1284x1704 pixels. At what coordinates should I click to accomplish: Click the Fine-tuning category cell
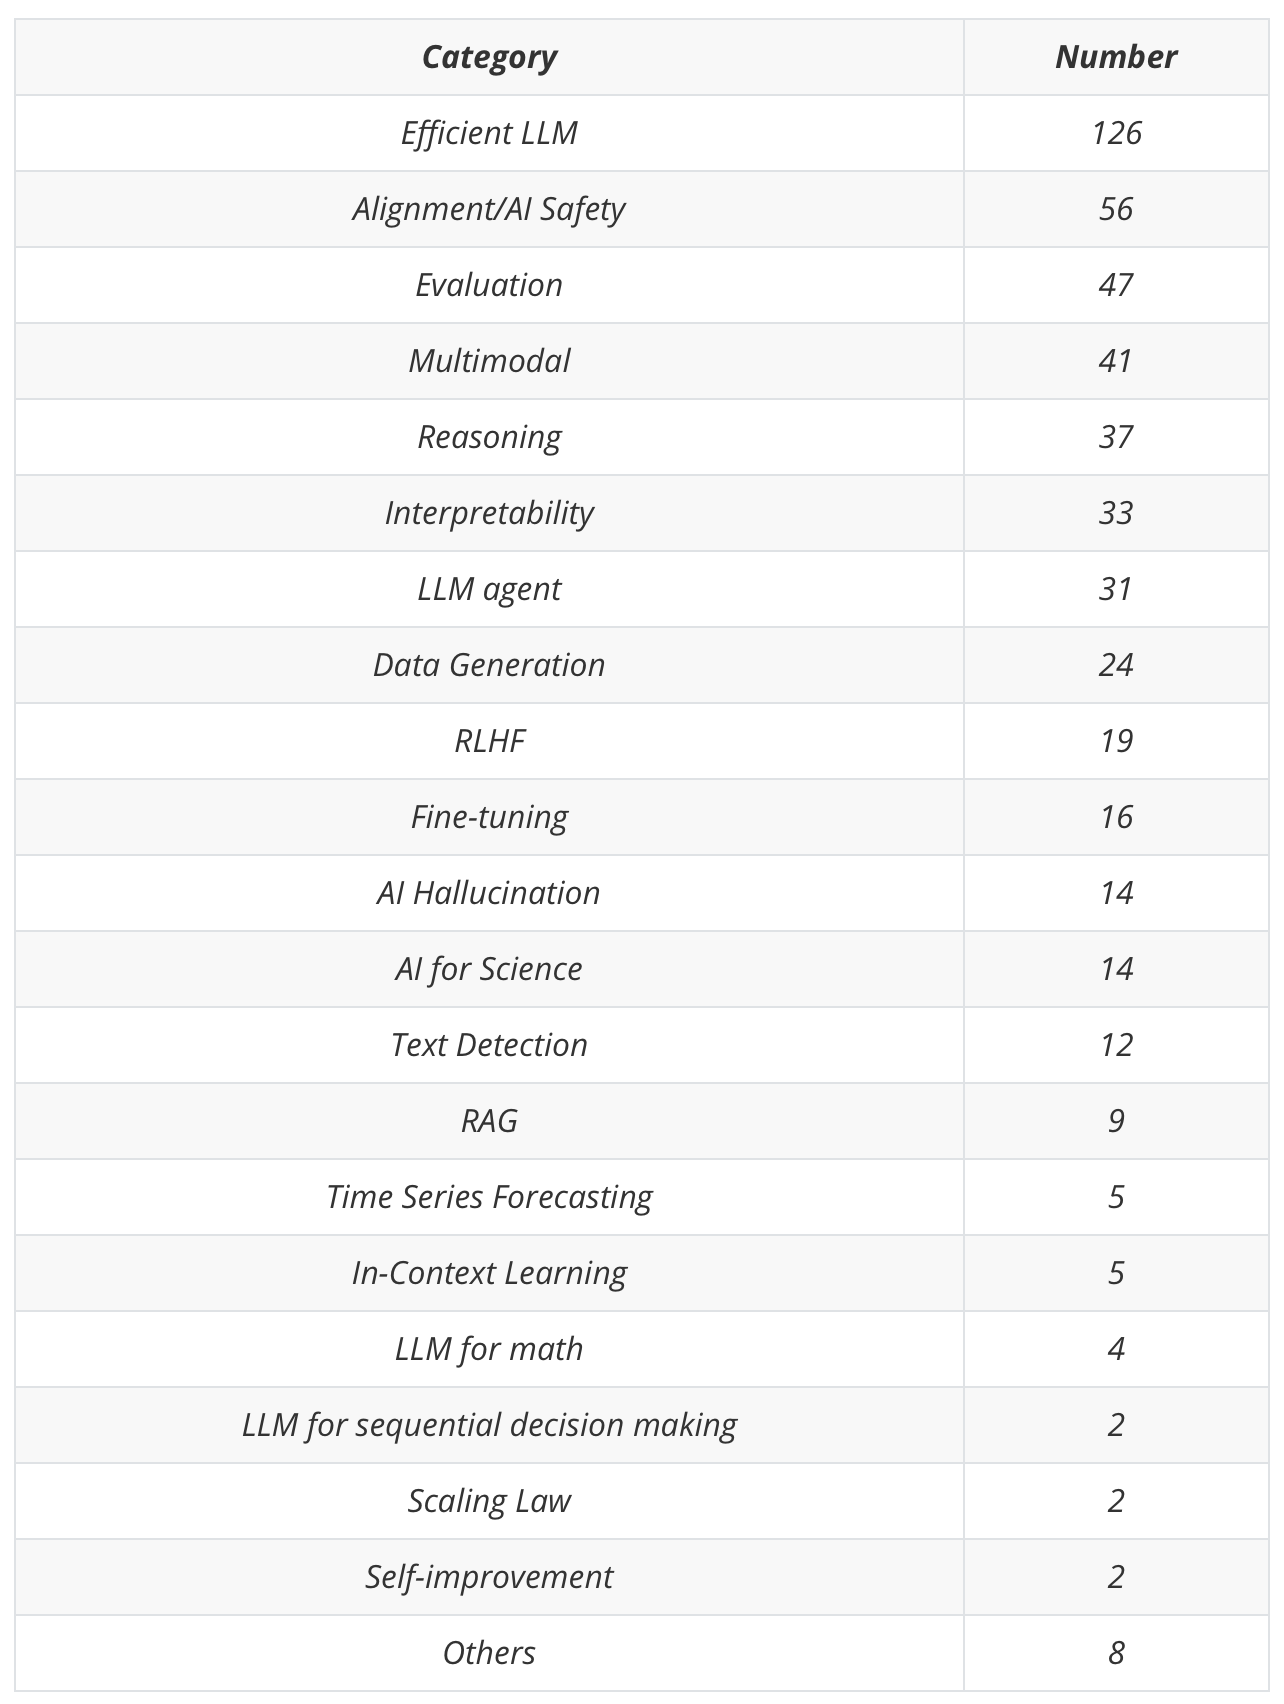(489, 817)
